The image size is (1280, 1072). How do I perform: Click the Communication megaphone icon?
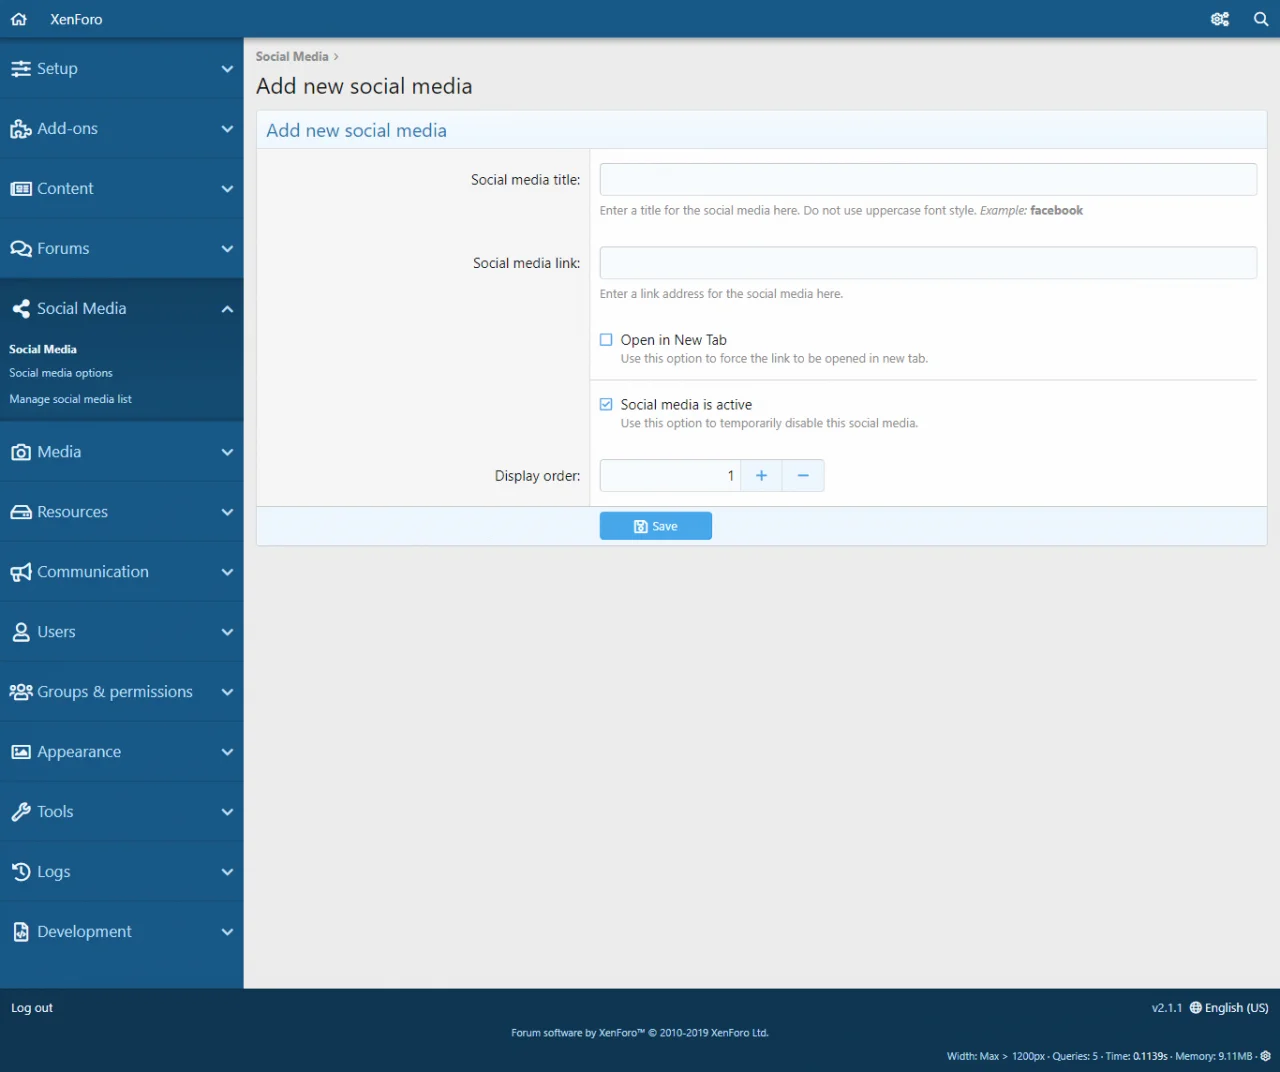[x=21, y=572]
